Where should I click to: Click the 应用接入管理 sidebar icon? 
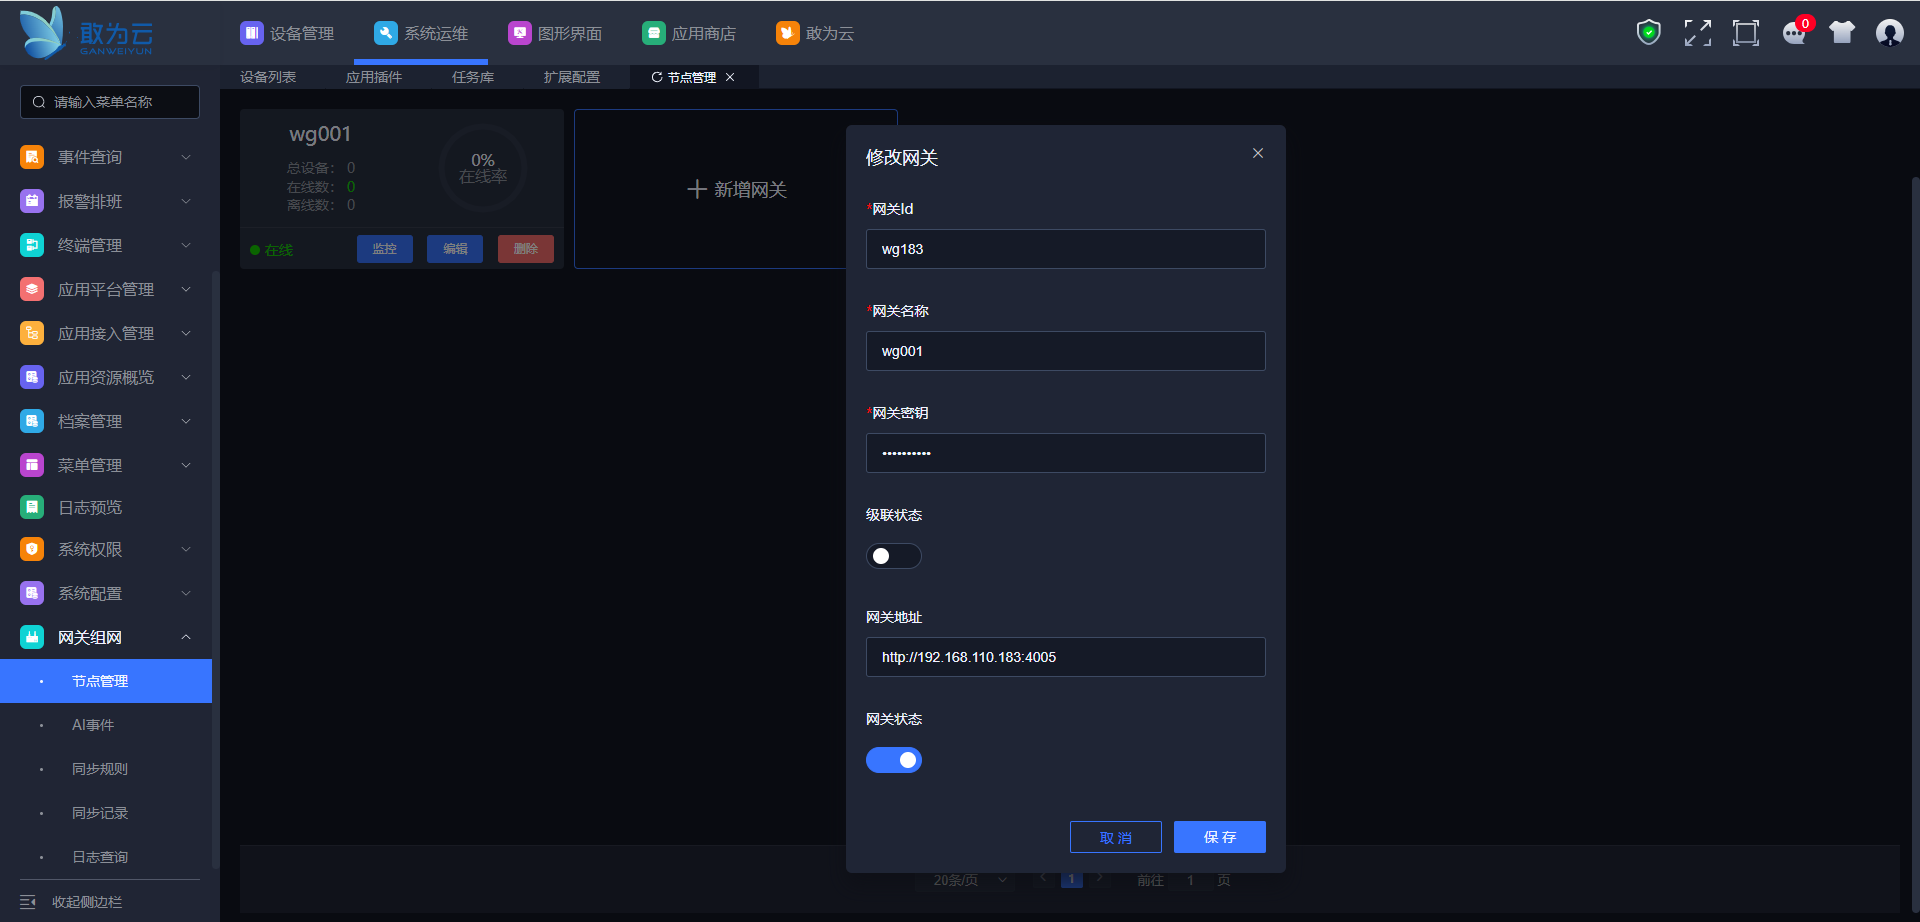click(x=32, y=333)
